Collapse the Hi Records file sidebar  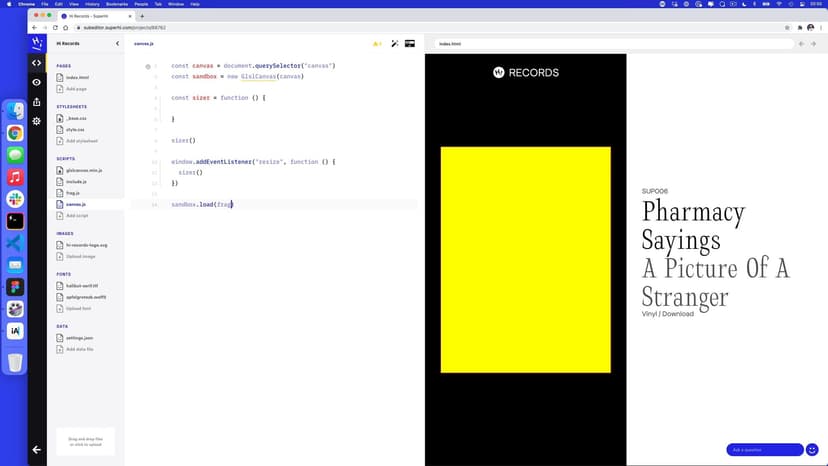(117, 44)
